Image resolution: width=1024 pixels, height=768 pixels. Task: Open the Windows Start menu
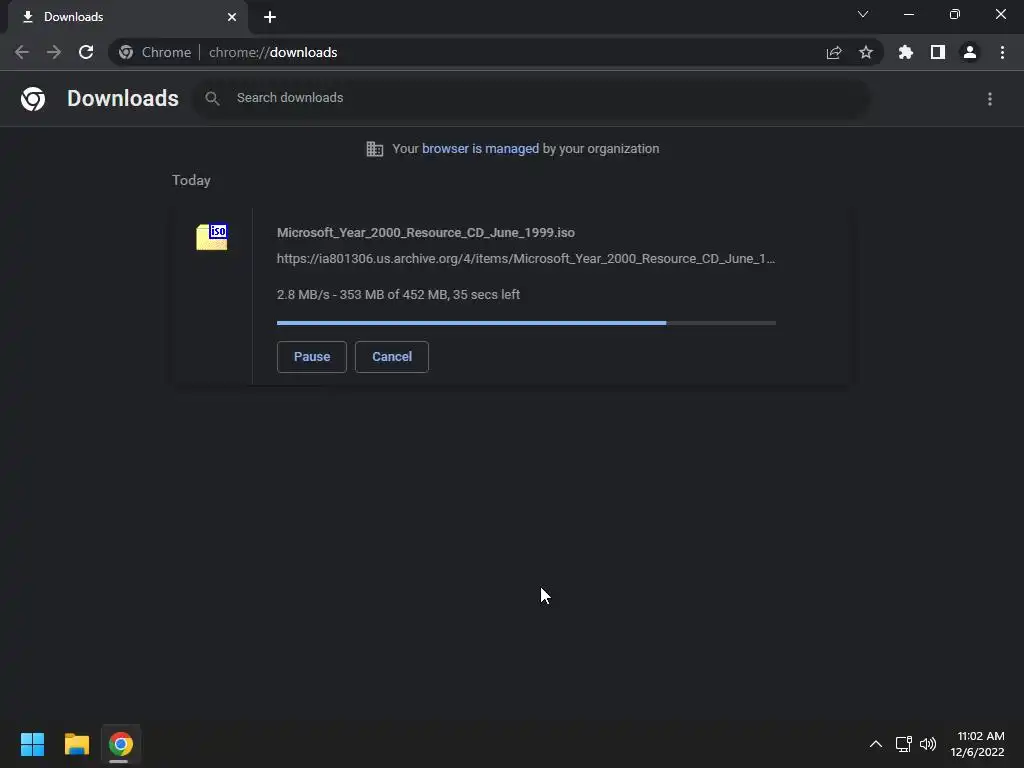pyautogui.click(x=32, y=744)
